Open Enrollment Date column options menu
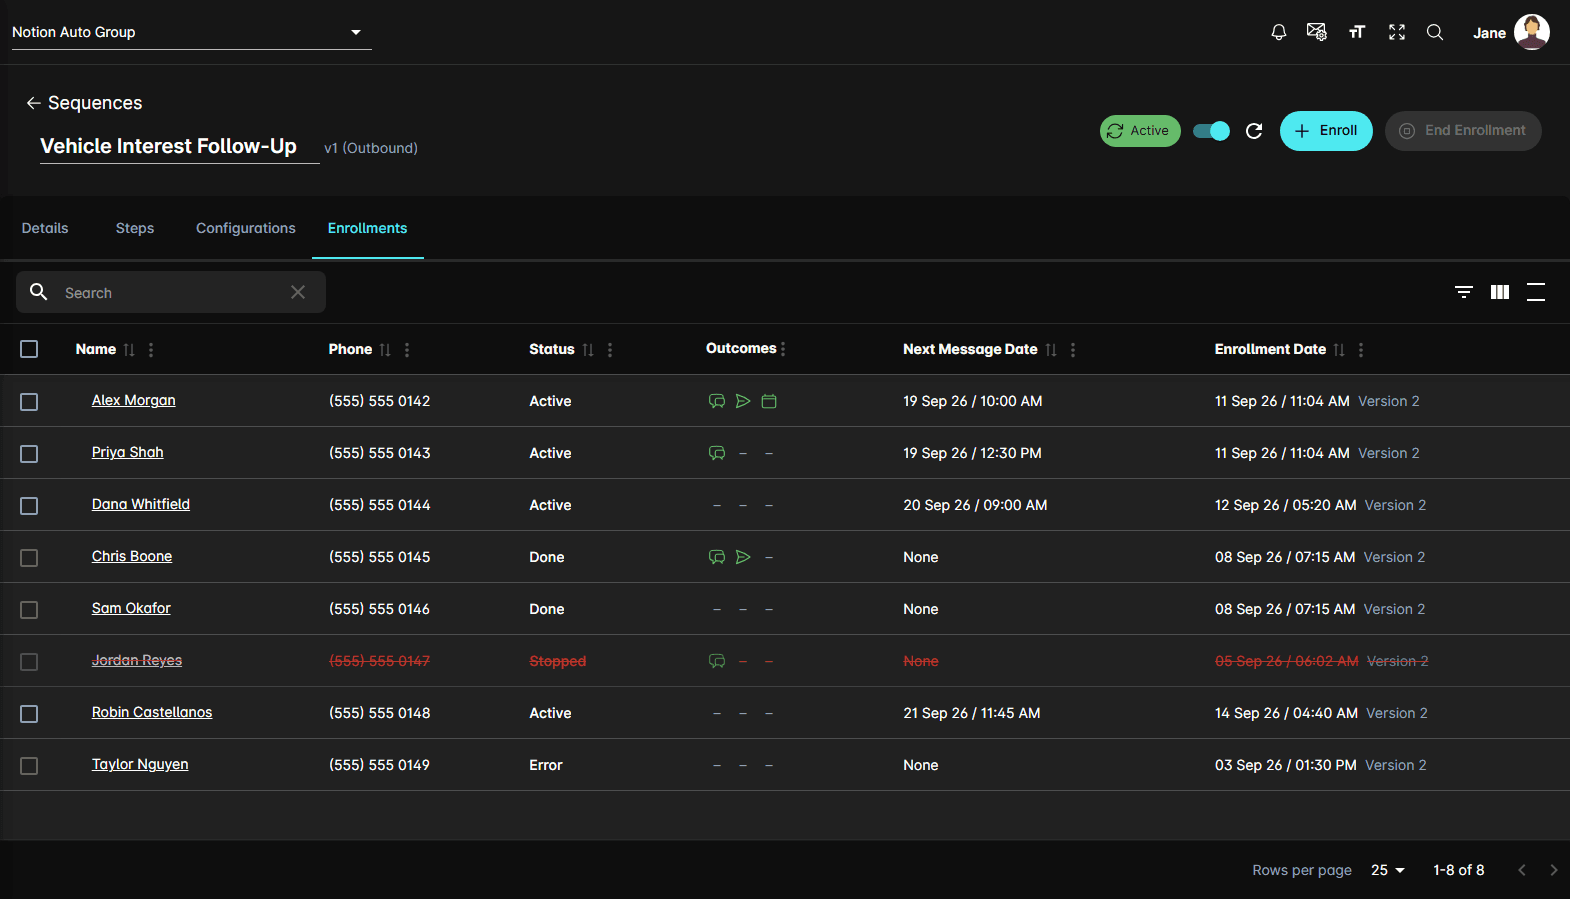Image resolution: width=1570 pixels, height=899 pixels. (x=1361, y=350)
